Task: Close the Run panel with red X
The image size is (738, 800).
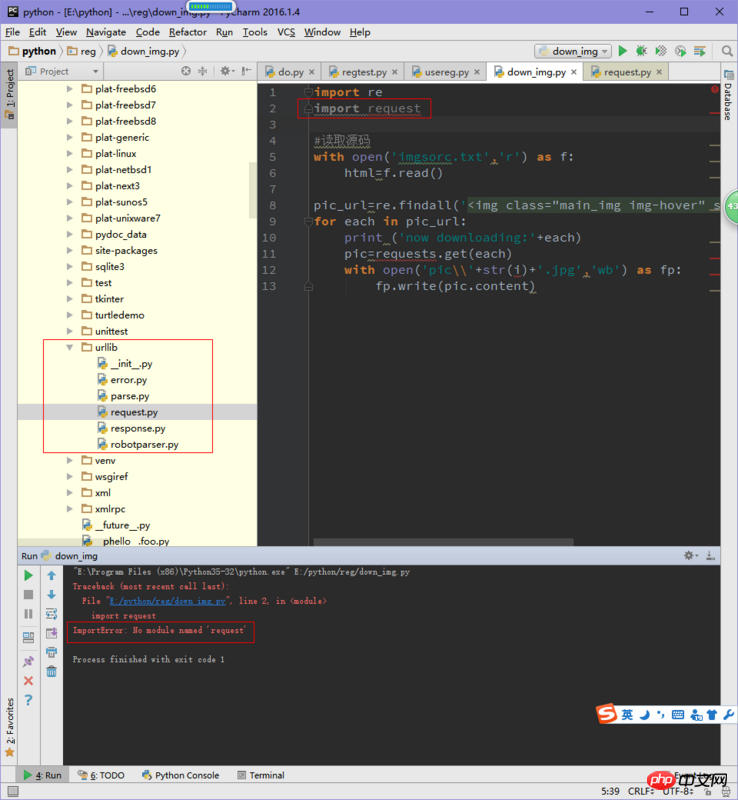Action: coord(28,681)
